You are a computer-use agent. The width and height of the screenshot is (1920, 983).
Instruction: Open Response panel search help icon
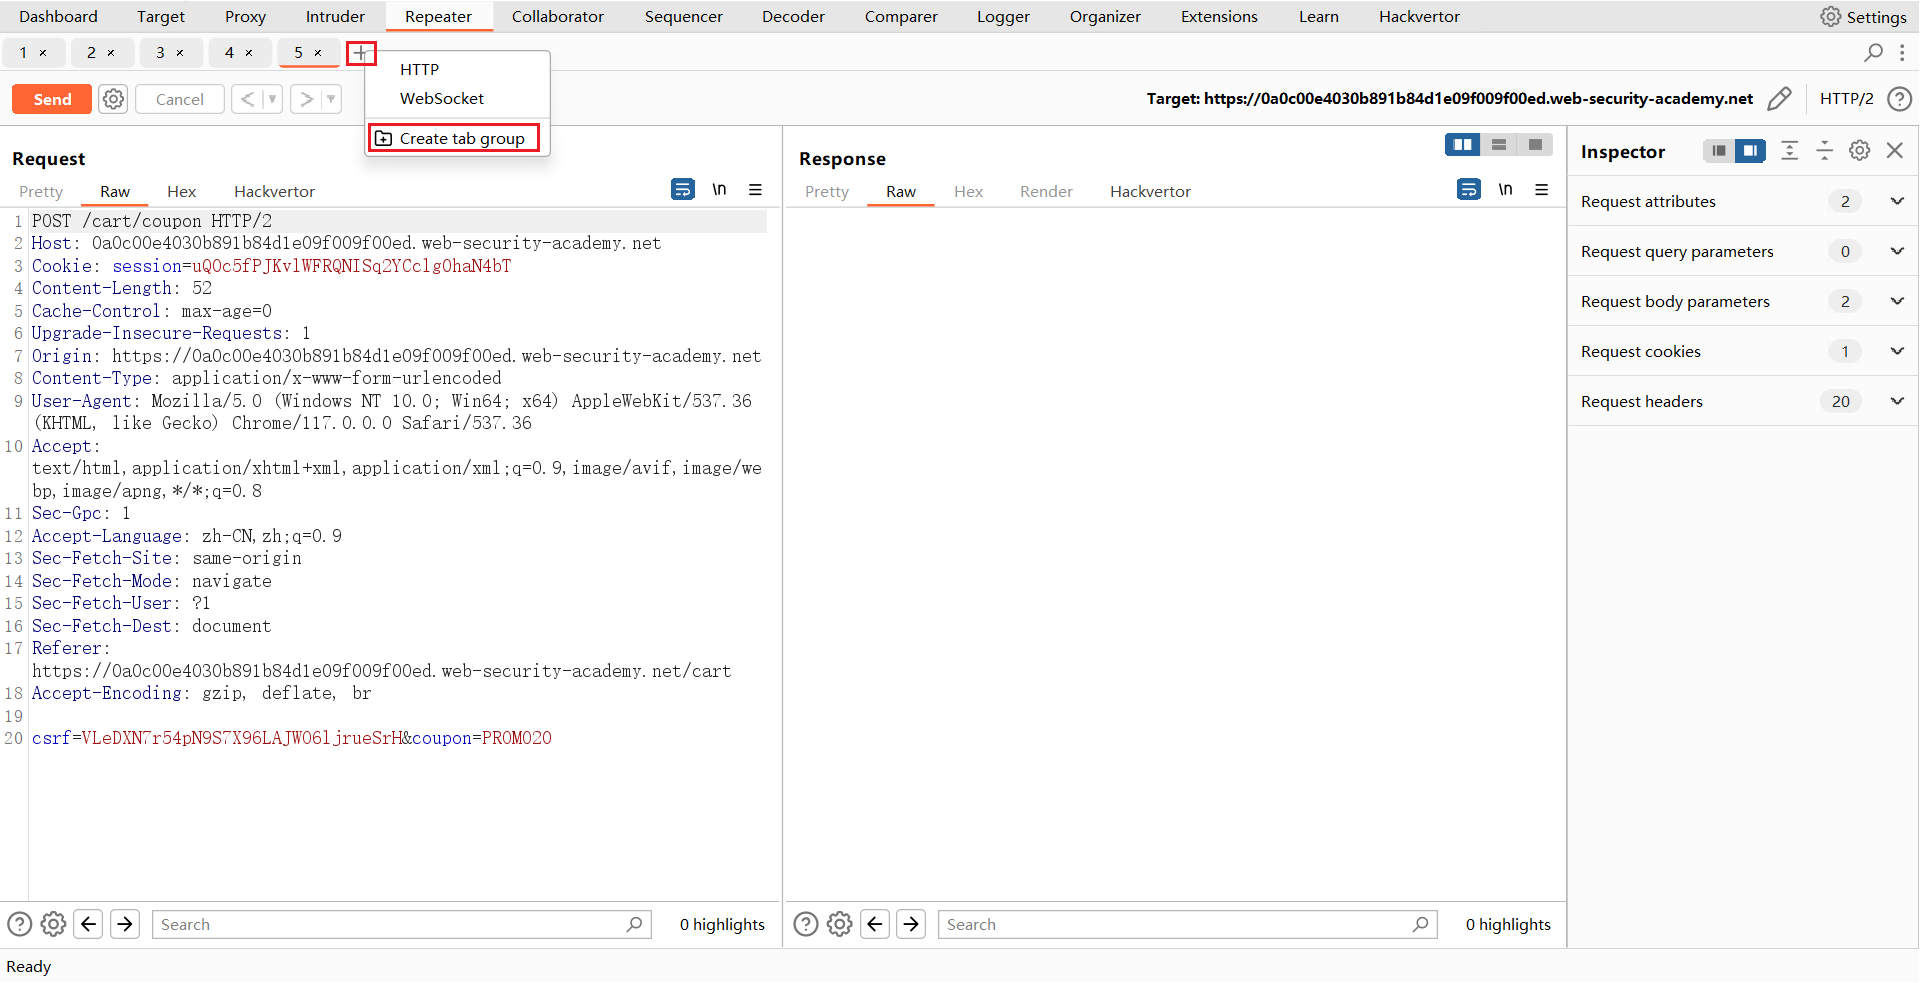[806, 924]
